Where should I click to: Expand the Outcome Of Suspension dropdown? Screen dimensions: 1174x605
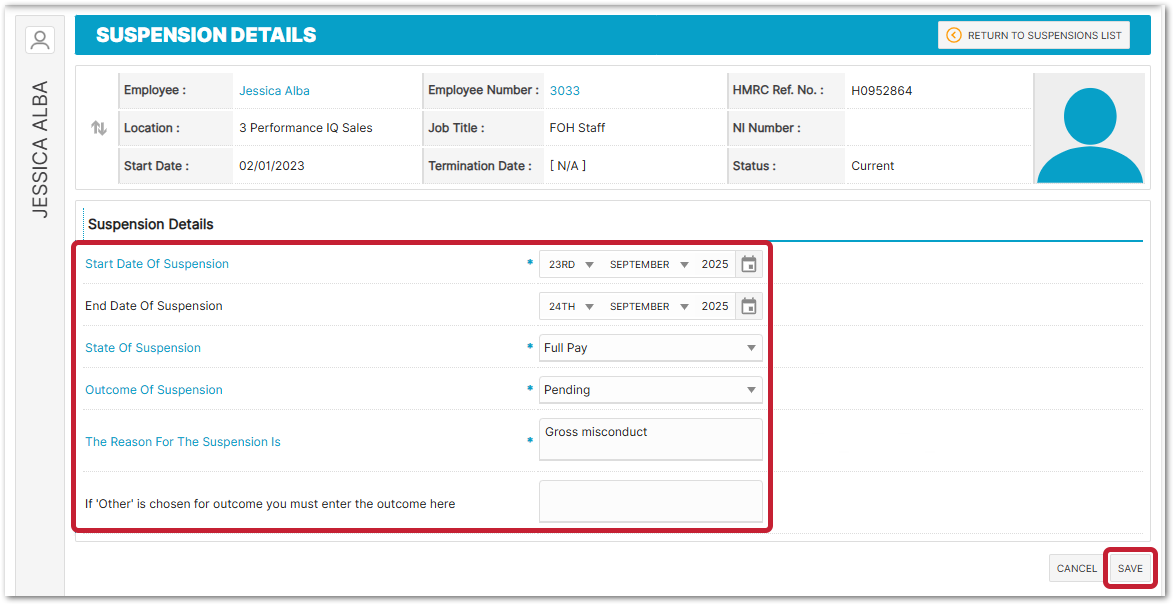pyautogui.click(x=650, y=390)
